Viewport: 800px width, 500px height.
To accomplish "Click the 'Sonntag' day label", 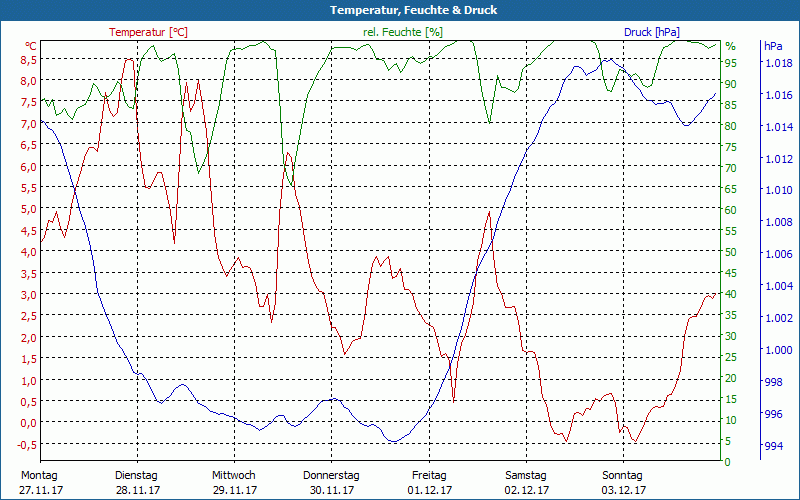I will 622,476.
